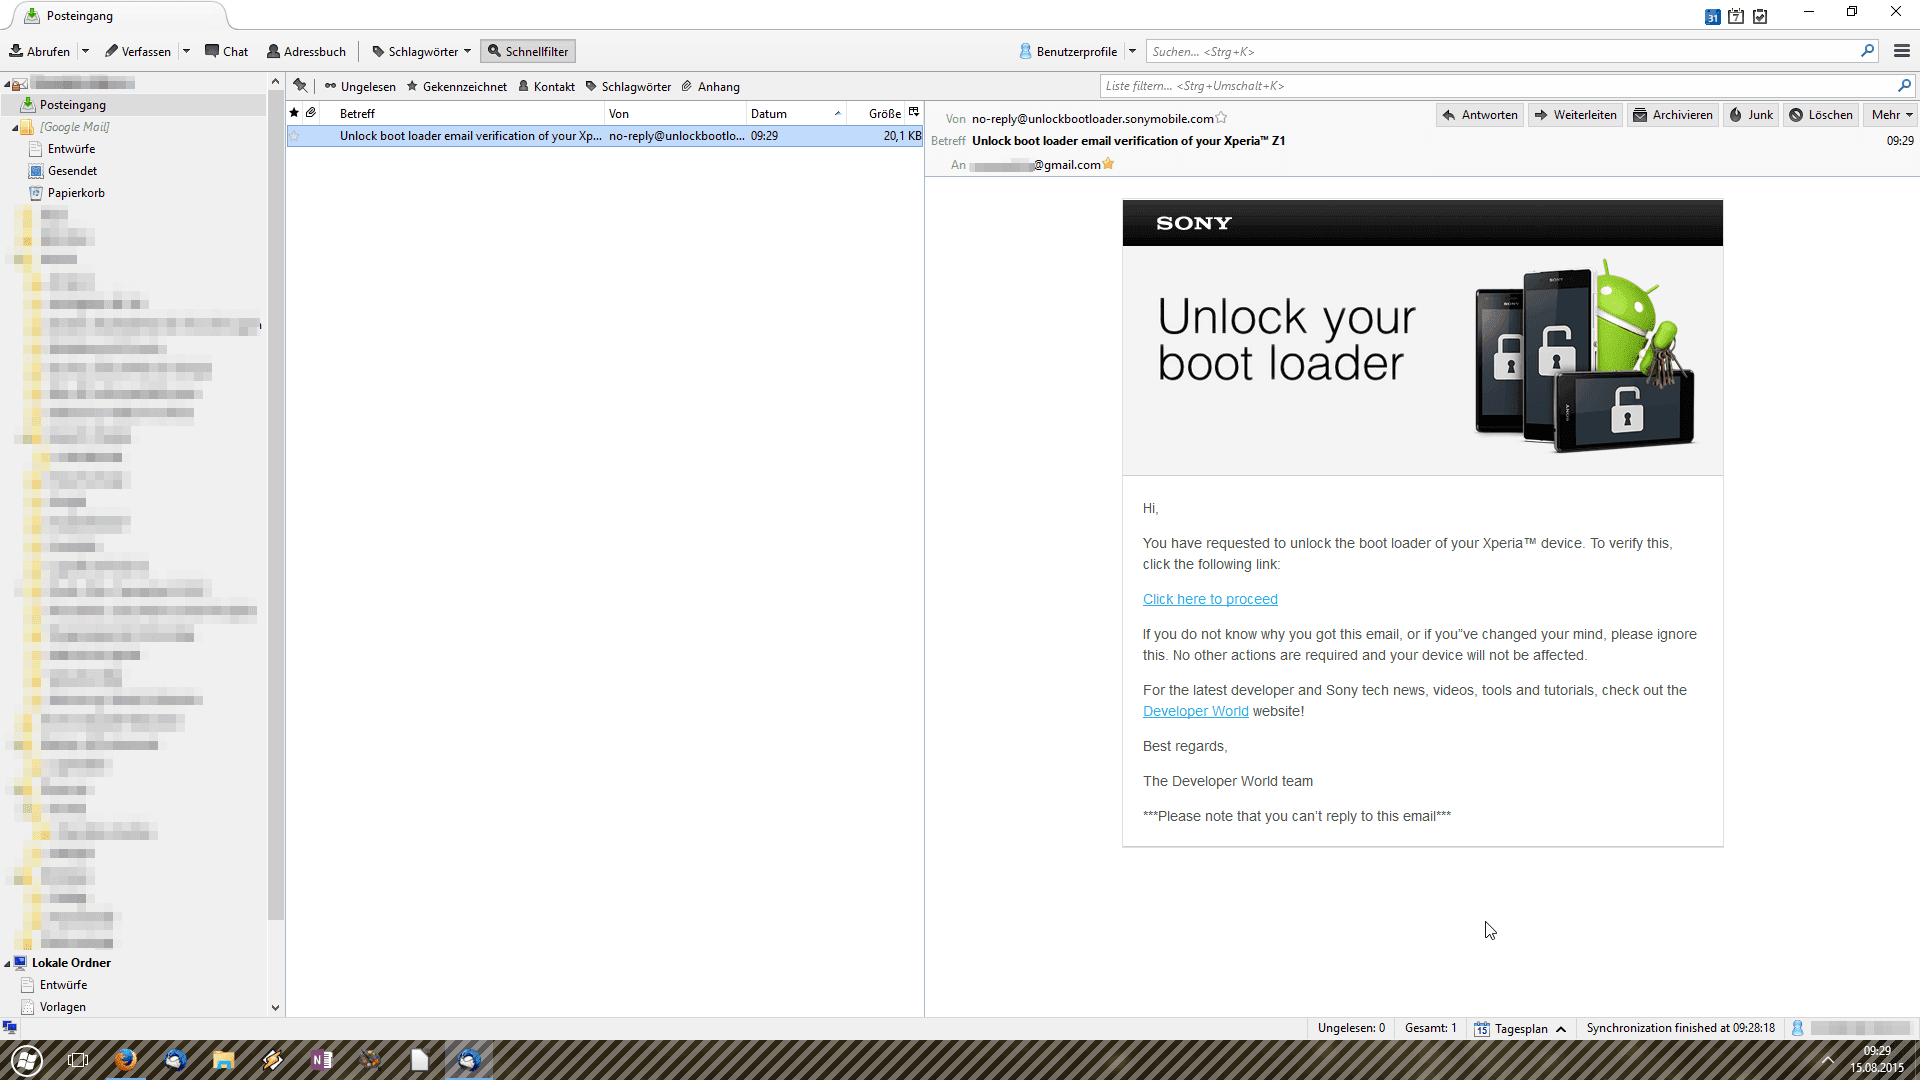This screenshot has height=1080, width=1920.
Task: Collapse the Lokale Ordner tree node
Action: (x=7, y=963)
